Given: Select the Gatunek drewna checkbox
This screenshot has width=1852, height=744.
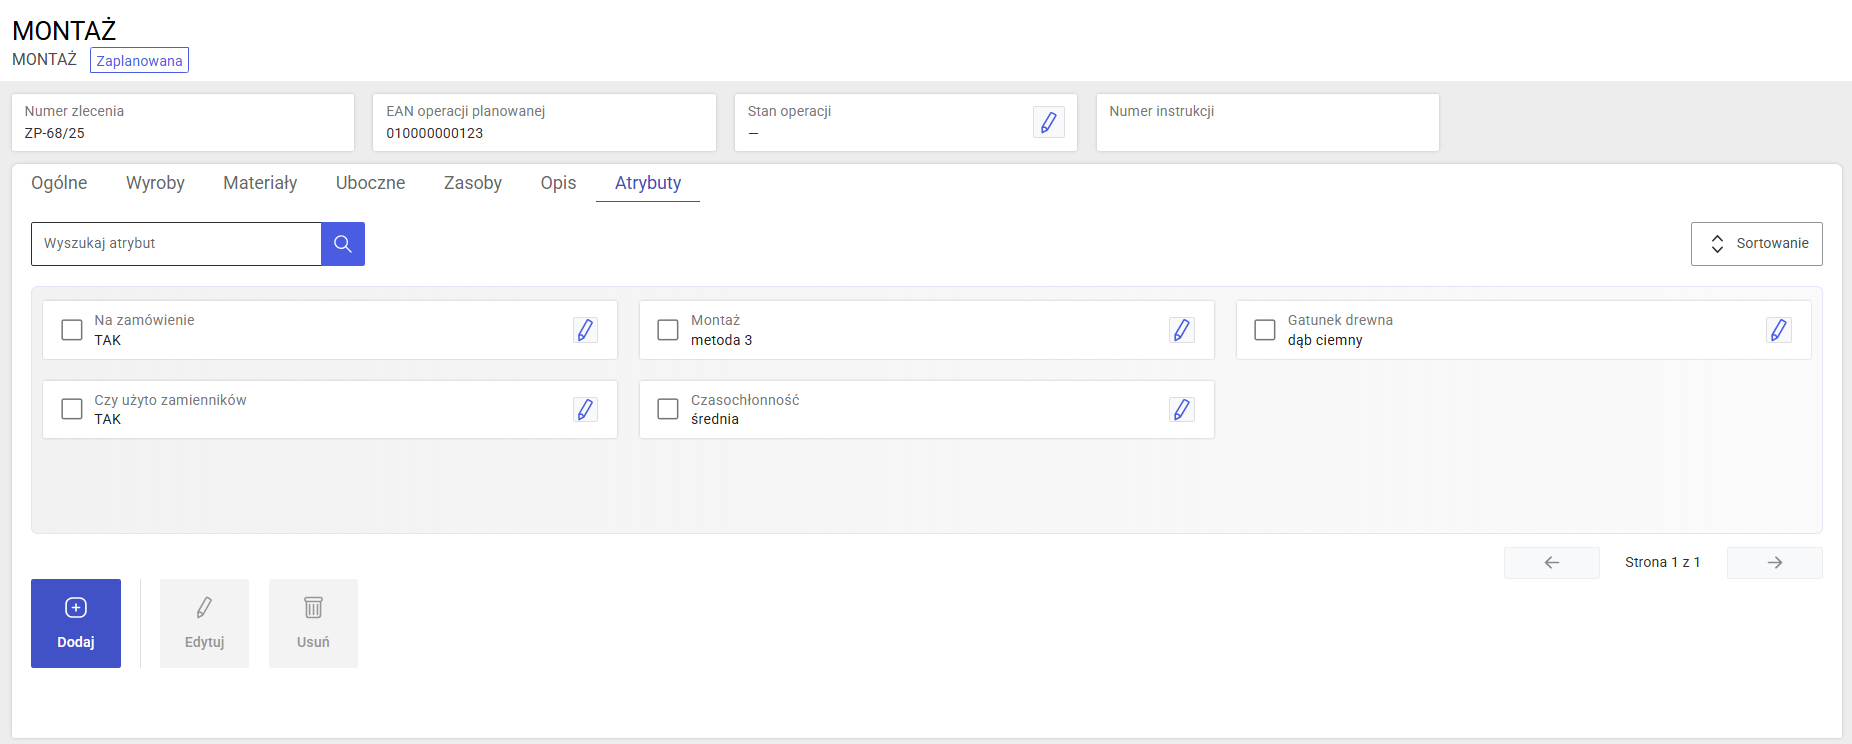Looking at the screenshot, I should 1265,330.
